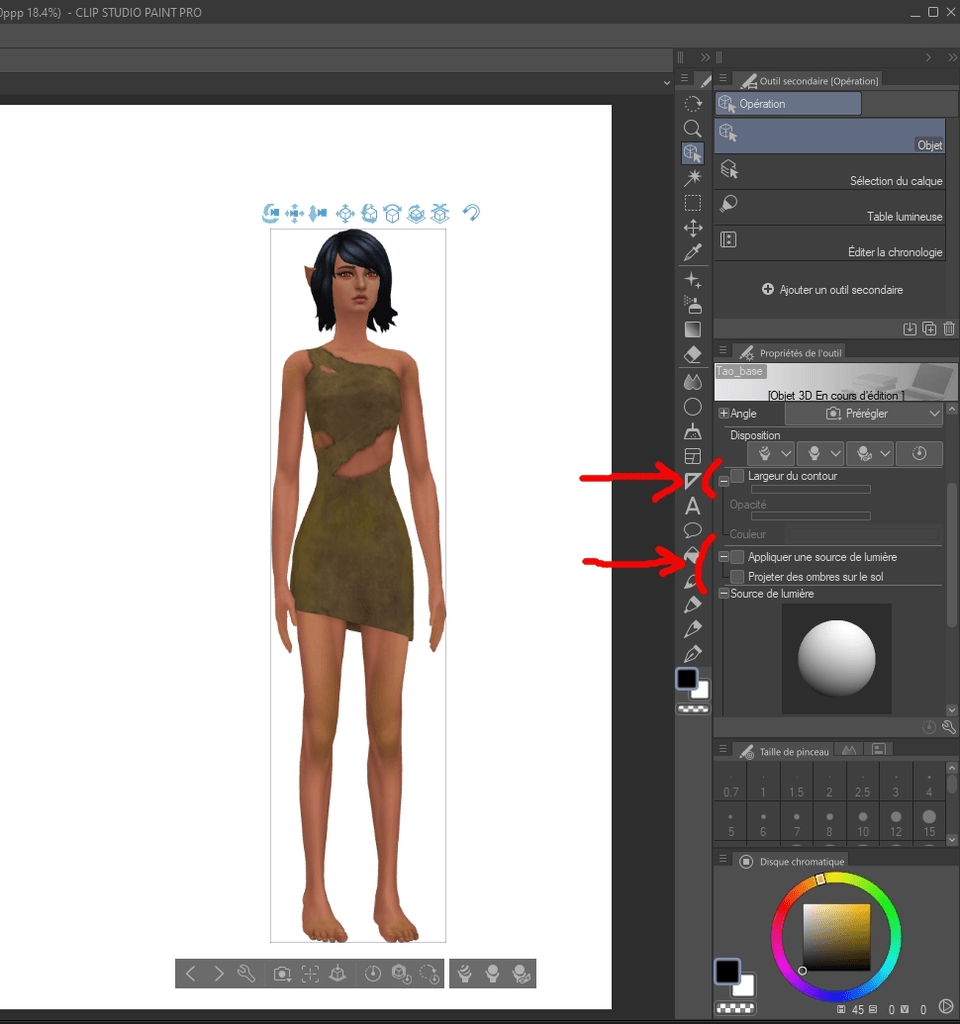Click the camera capture icon below the model

pos(281,973)
